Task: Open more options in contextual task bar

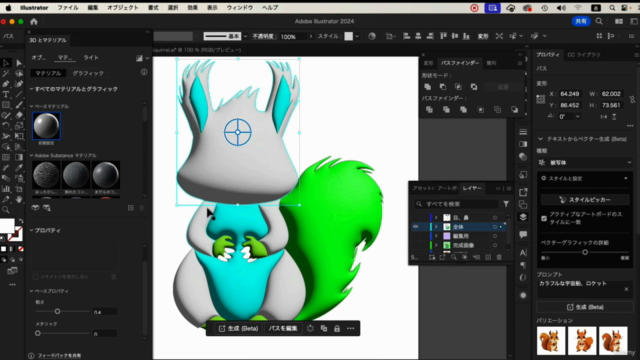Action: [351, 329]
